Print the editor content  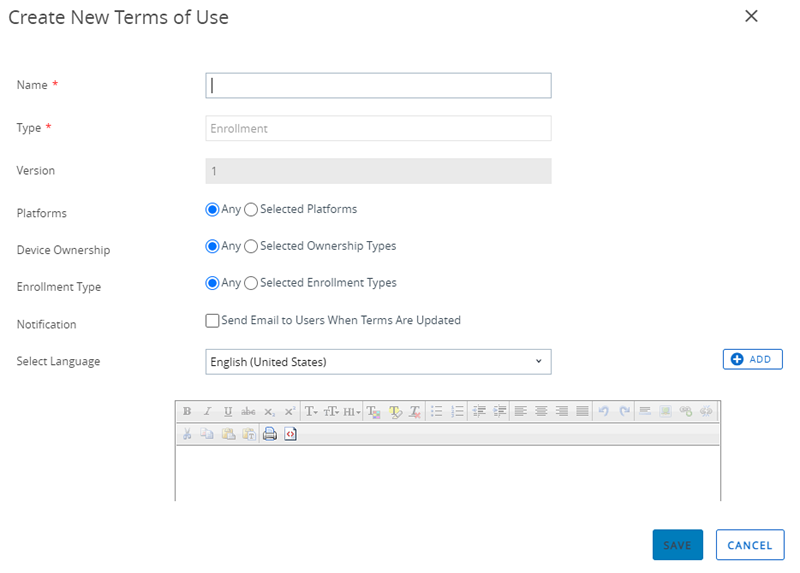point(270,434)
